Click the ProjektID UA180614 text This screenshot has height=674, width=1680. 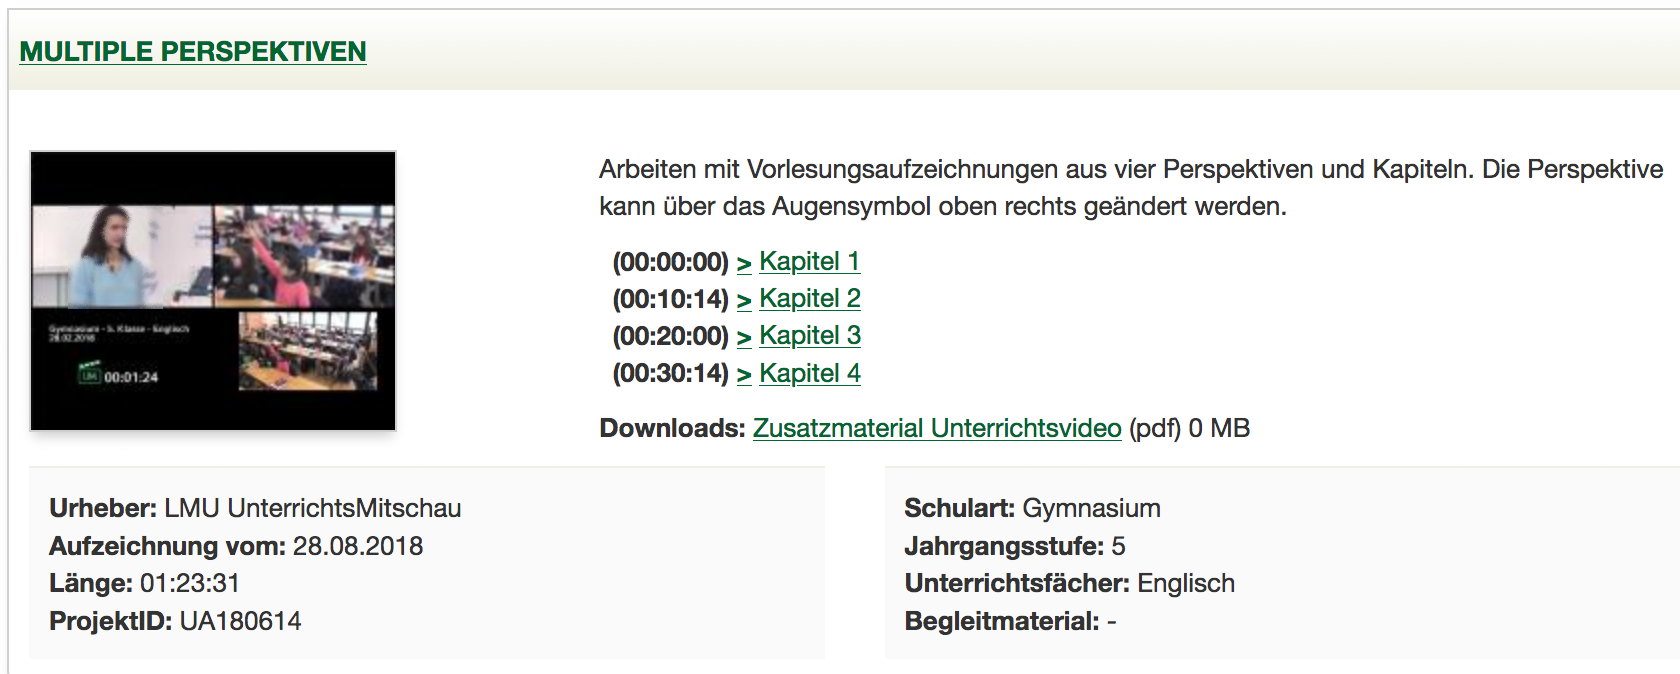[x=175, y=621]
